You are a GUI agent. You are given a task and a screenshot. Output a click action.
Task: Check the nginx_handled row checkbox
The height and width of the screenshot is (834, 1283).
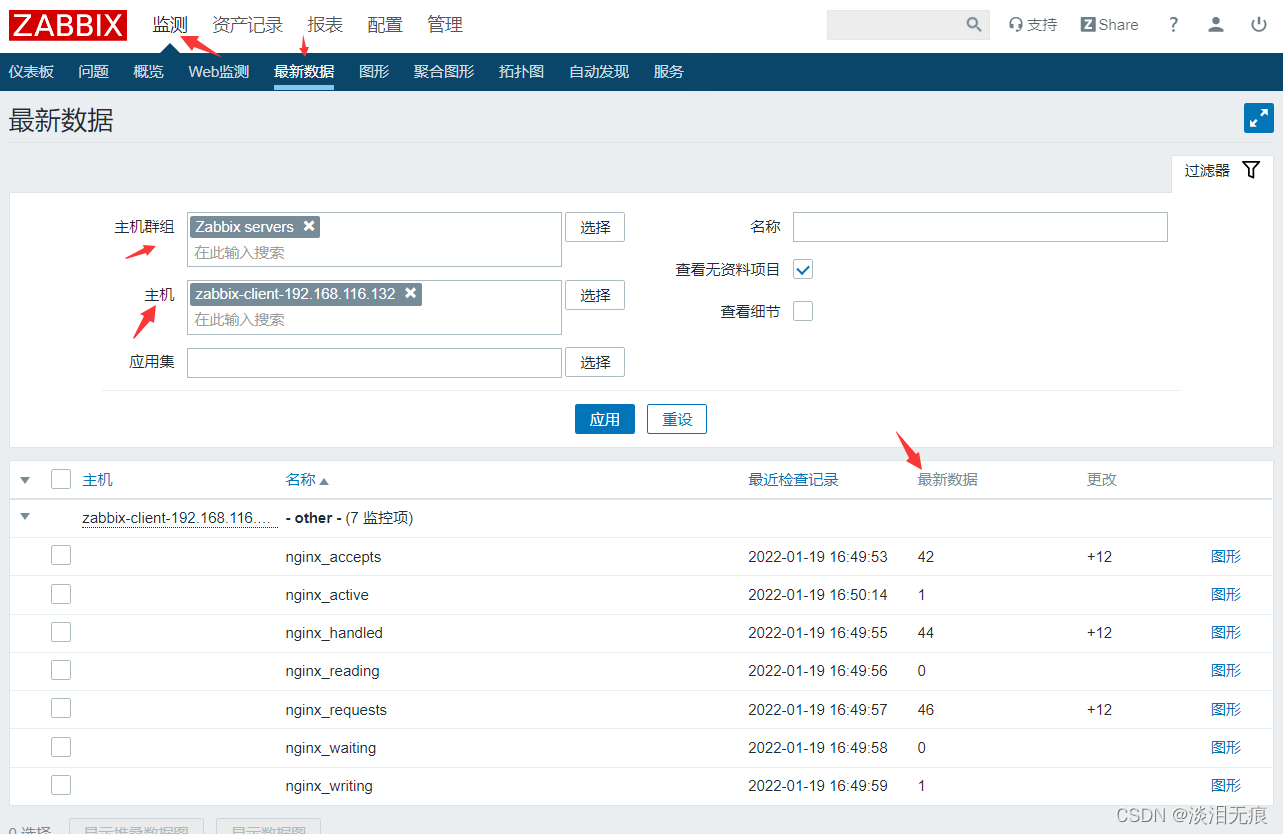(61, 632)
